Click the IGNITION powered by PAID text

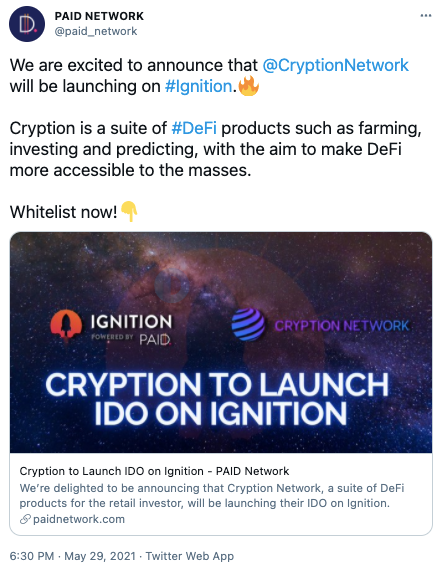pos(131,328)
